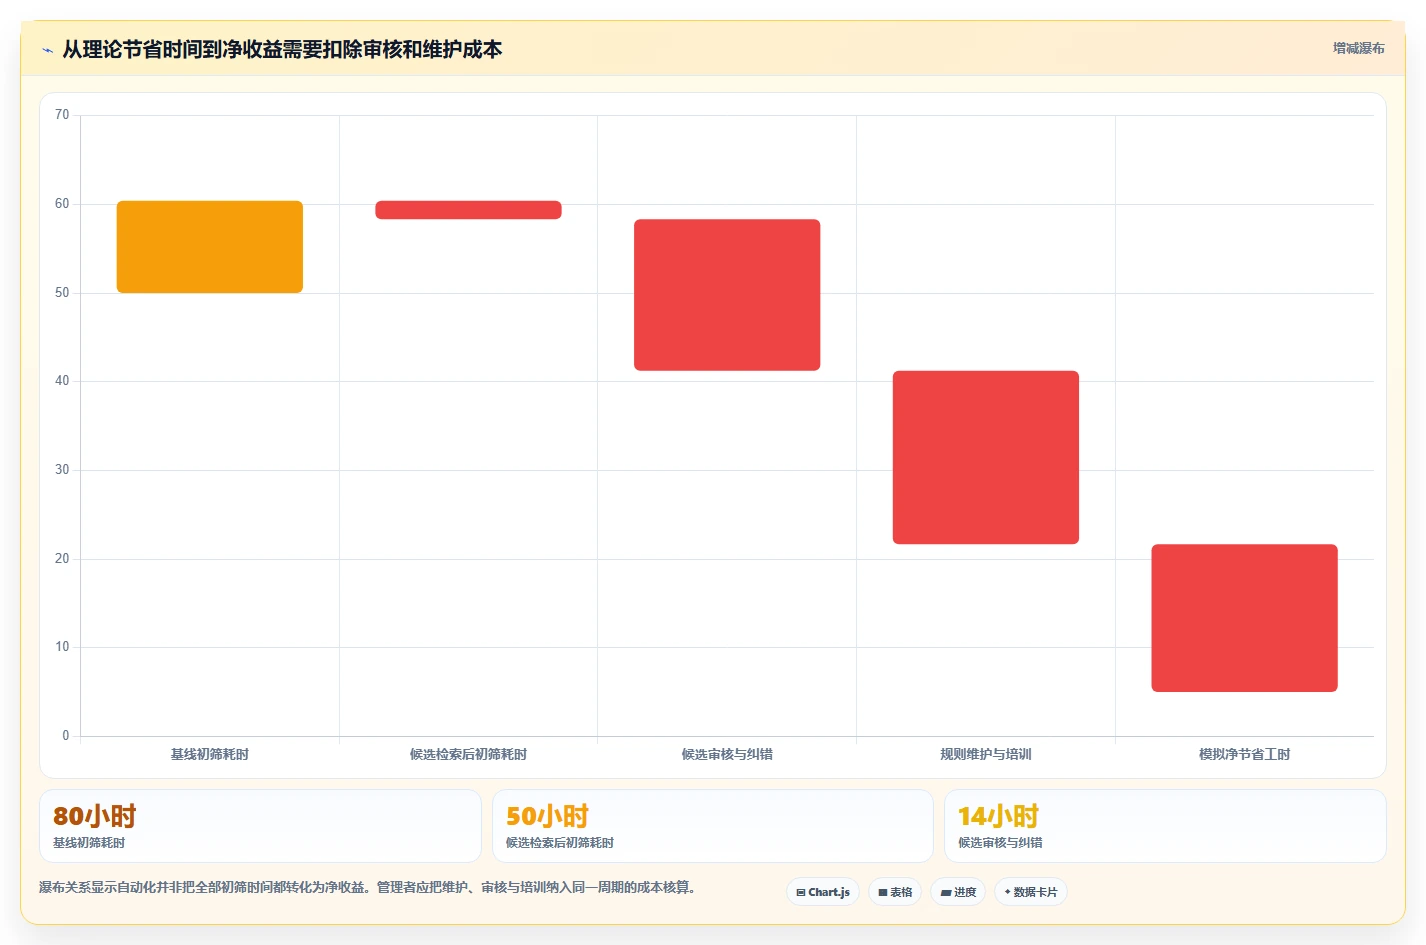Viewport: 1426px width, 945px height.
Task: Click the y-axis value 70
Action: tap(62, 115)
